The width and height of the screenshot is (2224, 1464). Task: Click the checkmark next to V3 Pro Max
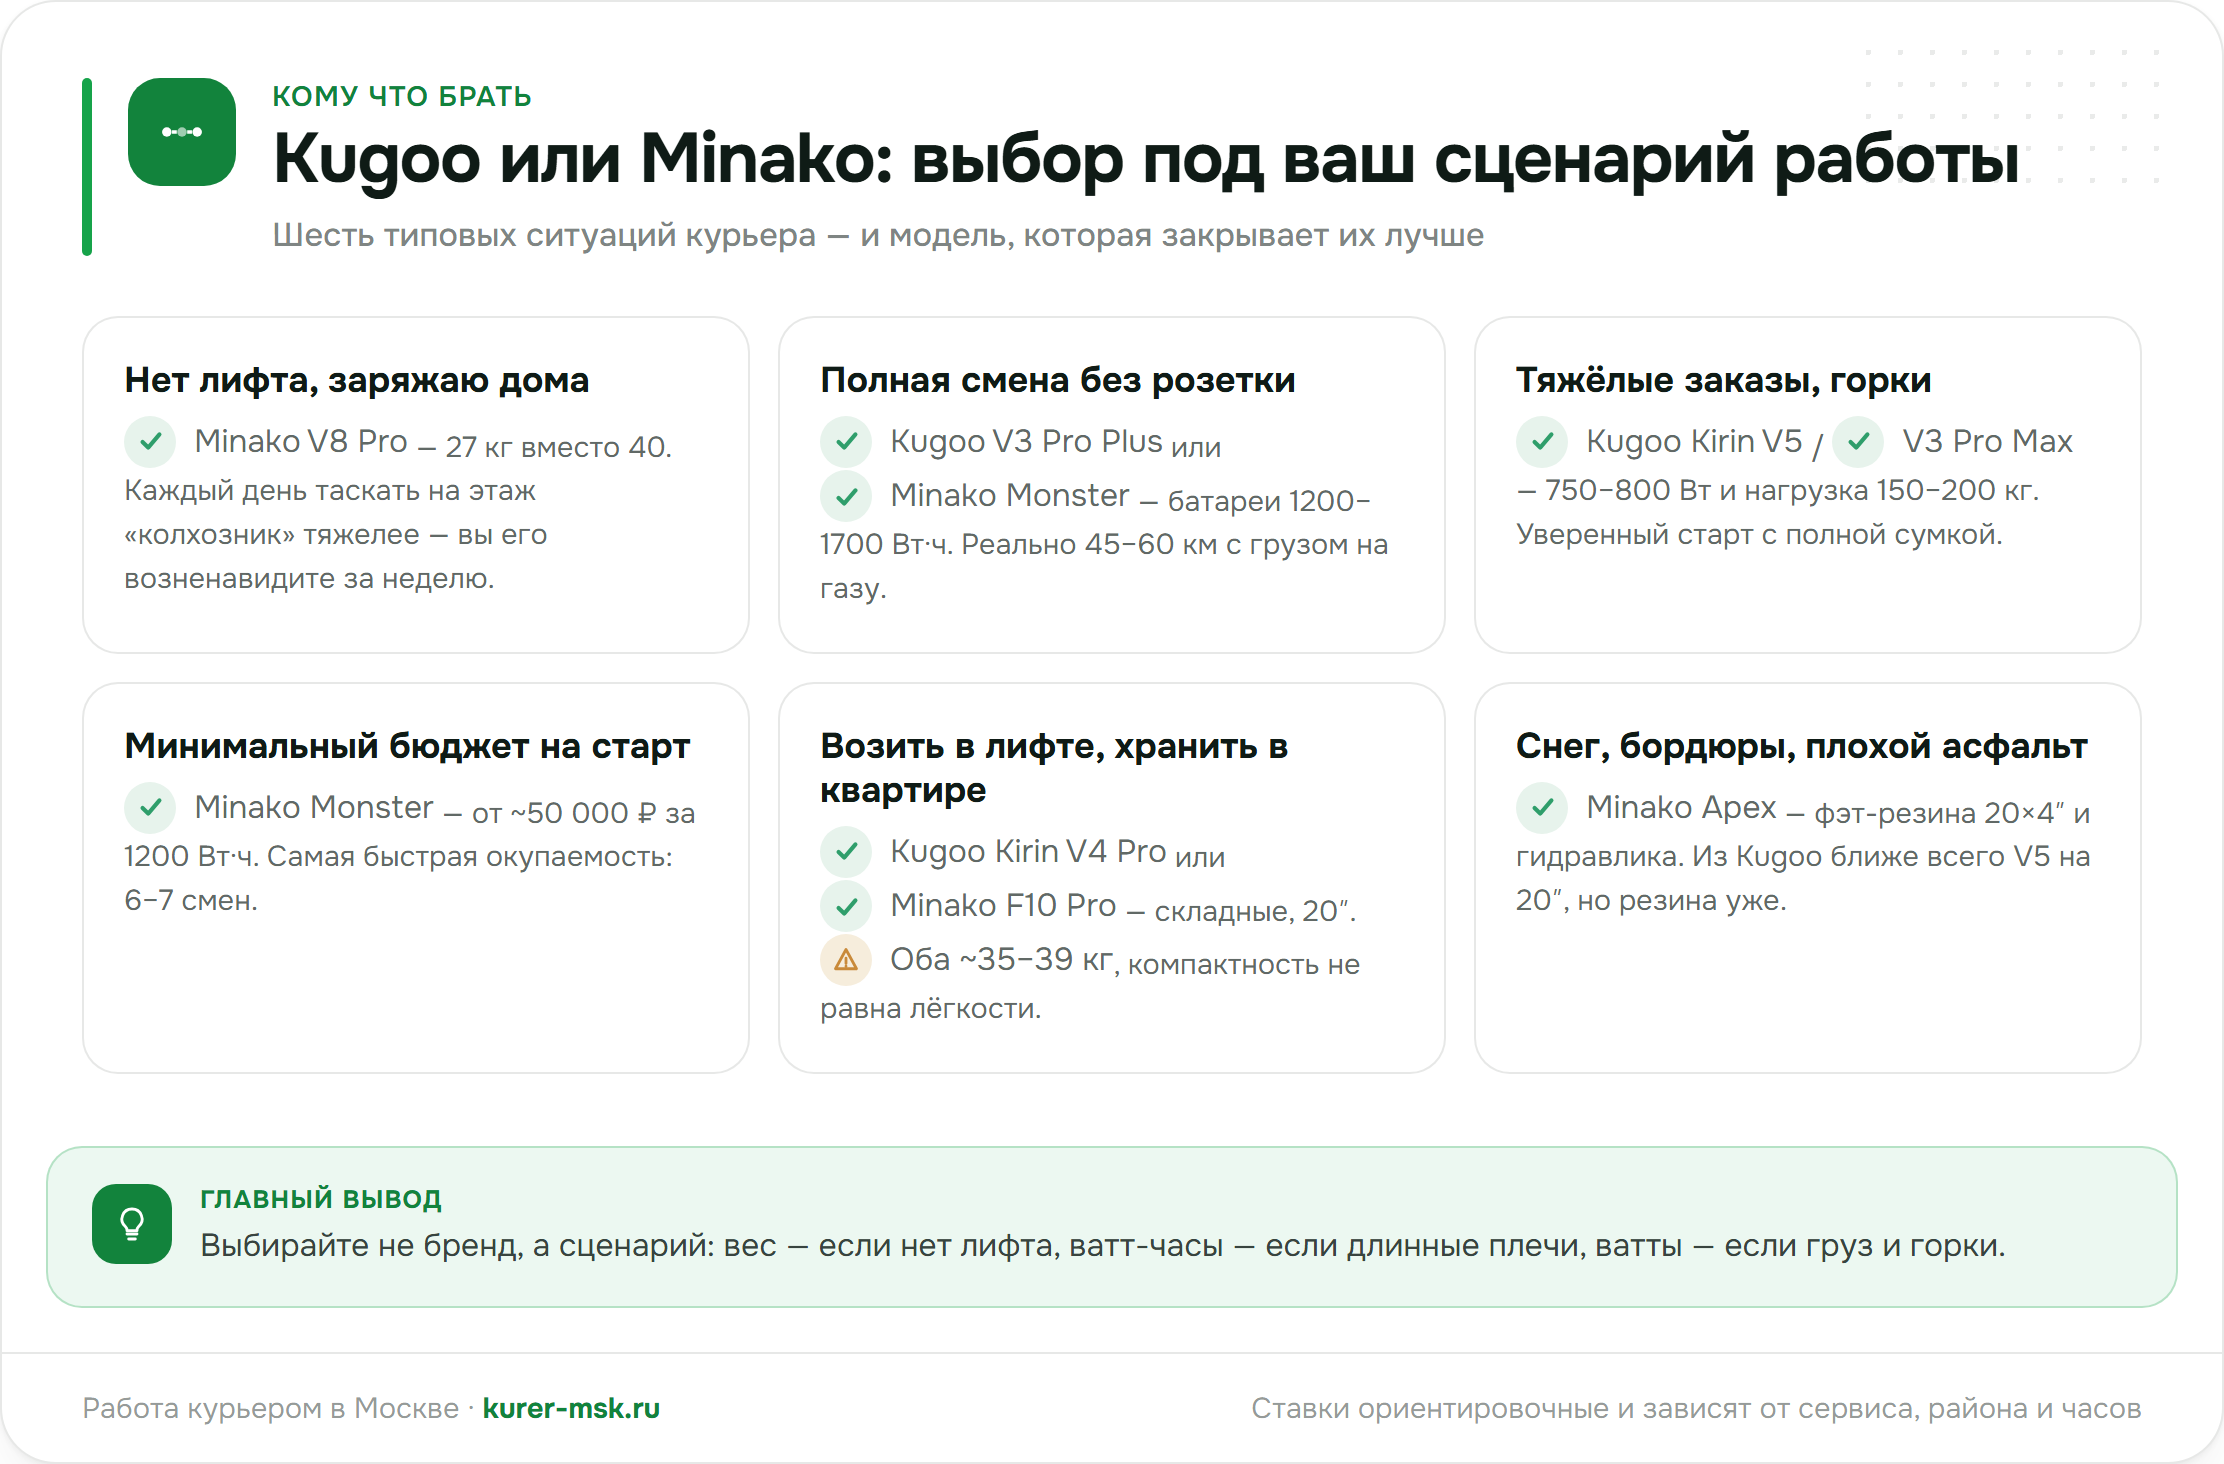click(x=1858, y=441)
